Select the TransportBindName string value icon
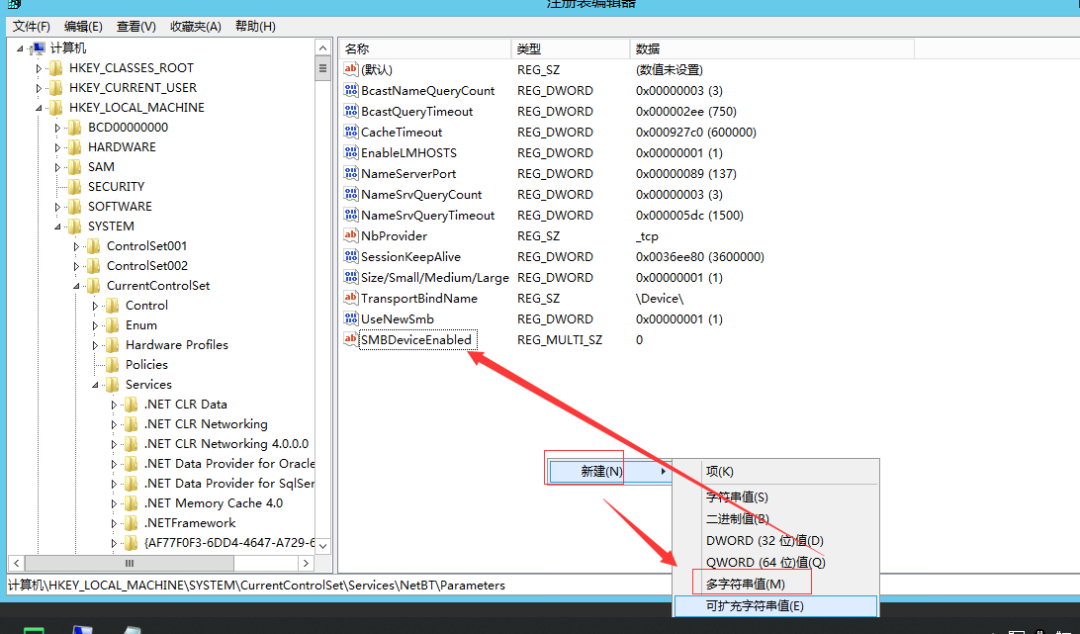The width and height of the screenshot is (1080, 634). pyautogui.click(x=351, y=298)
